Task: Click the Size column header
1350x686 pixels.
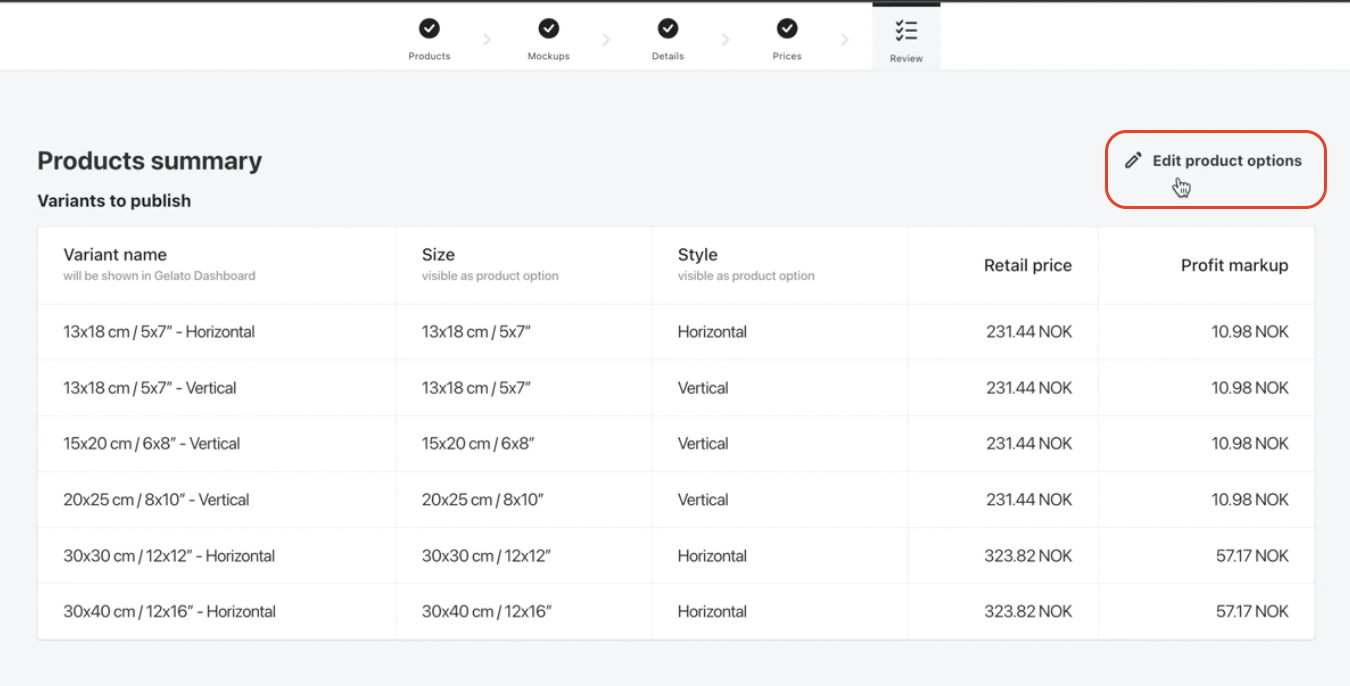Action: click(438, 254)
